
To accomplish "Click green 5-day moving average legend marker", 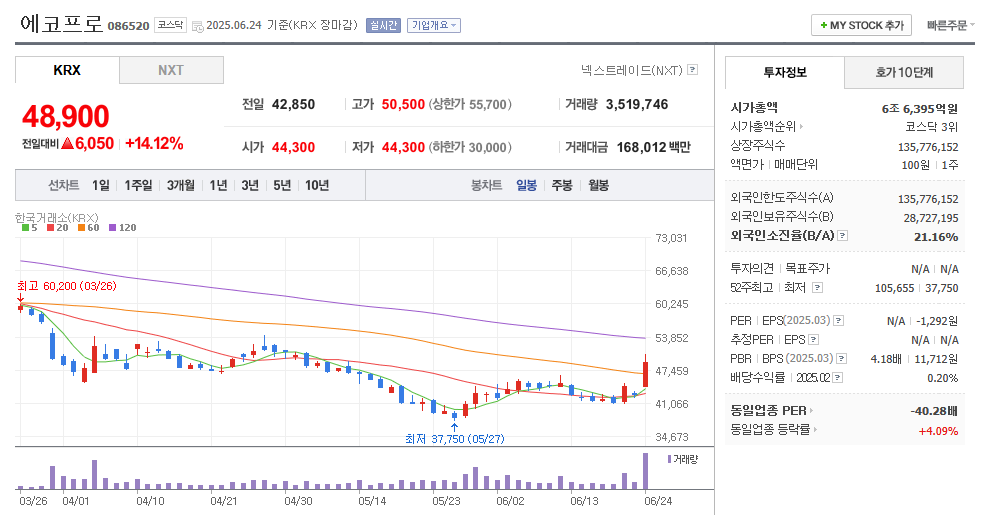I will tap(25, 228).
